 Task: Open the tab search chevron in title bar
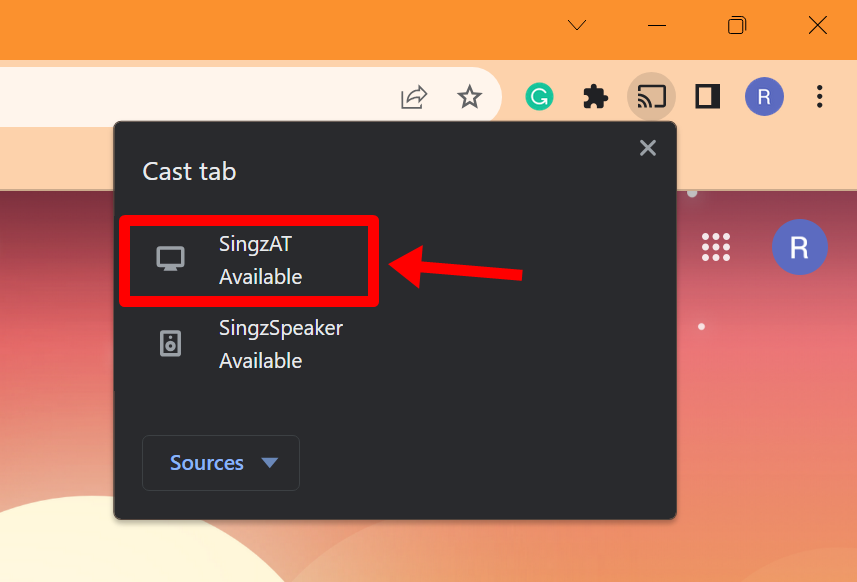(x=577, y=25)
